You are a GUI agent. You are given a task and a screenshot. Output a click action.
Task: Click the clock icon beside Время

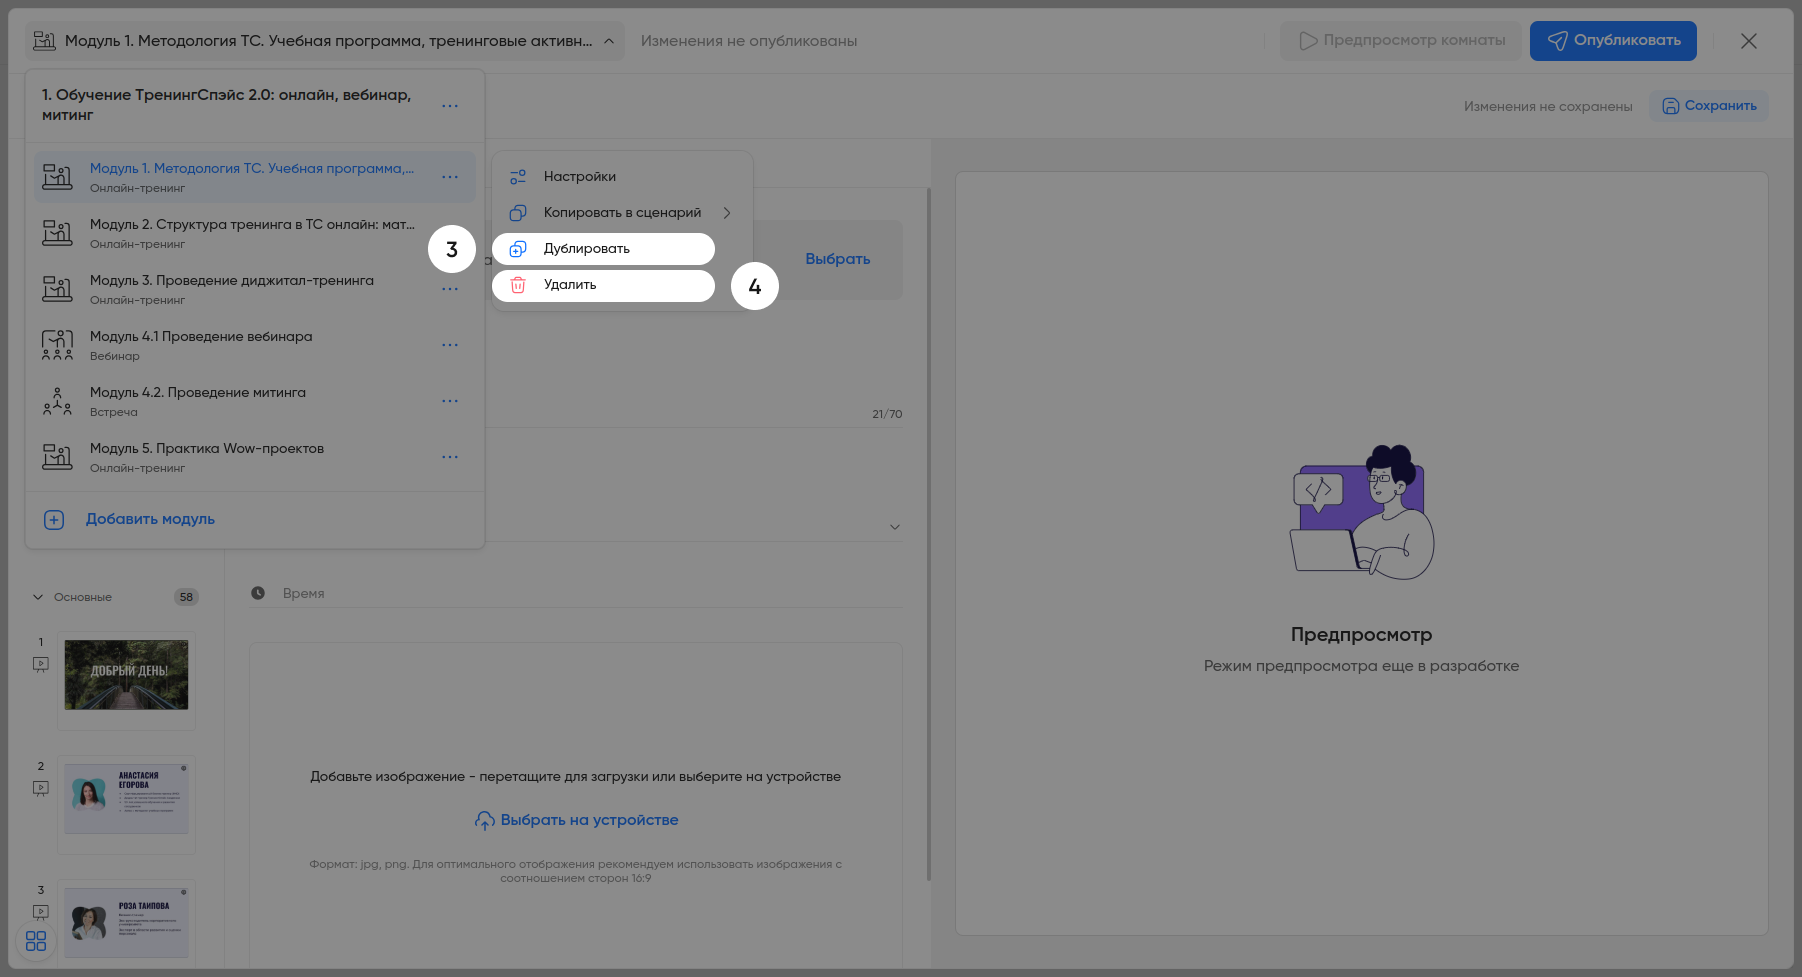258,593
